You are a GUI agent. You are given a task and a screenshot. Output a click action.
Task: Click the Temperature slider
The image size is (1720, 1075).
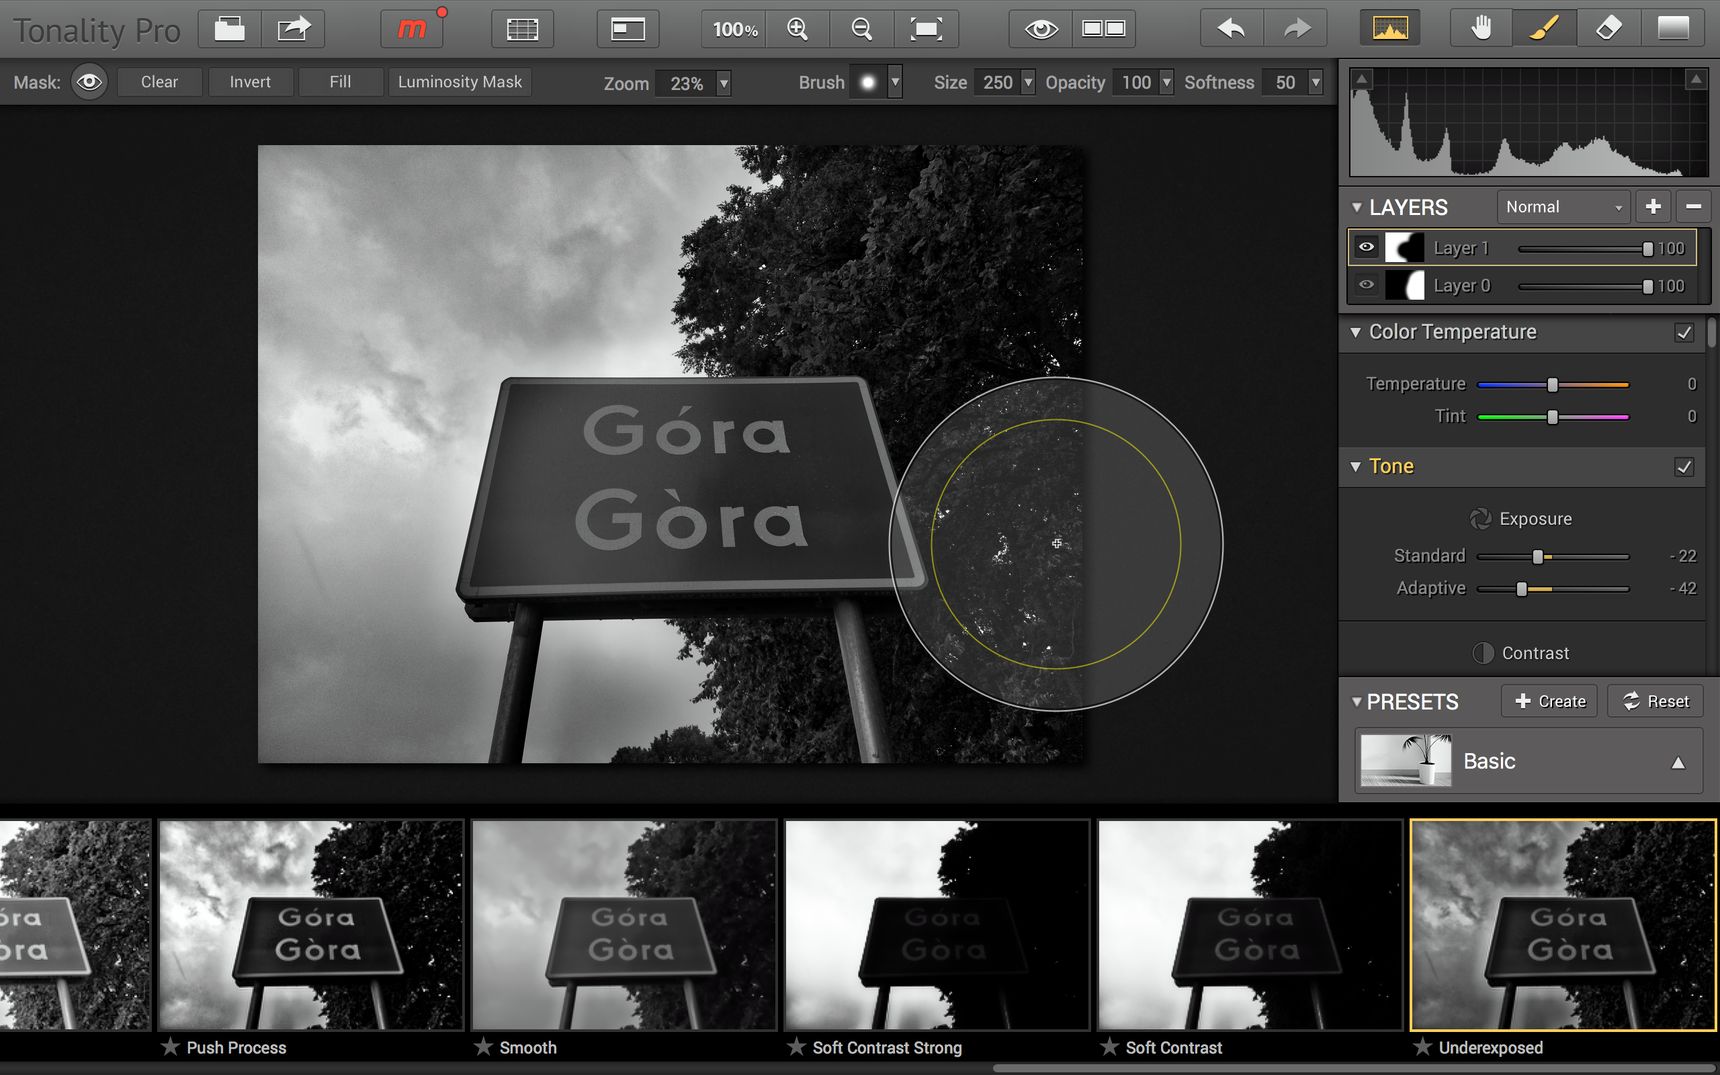1553,384
